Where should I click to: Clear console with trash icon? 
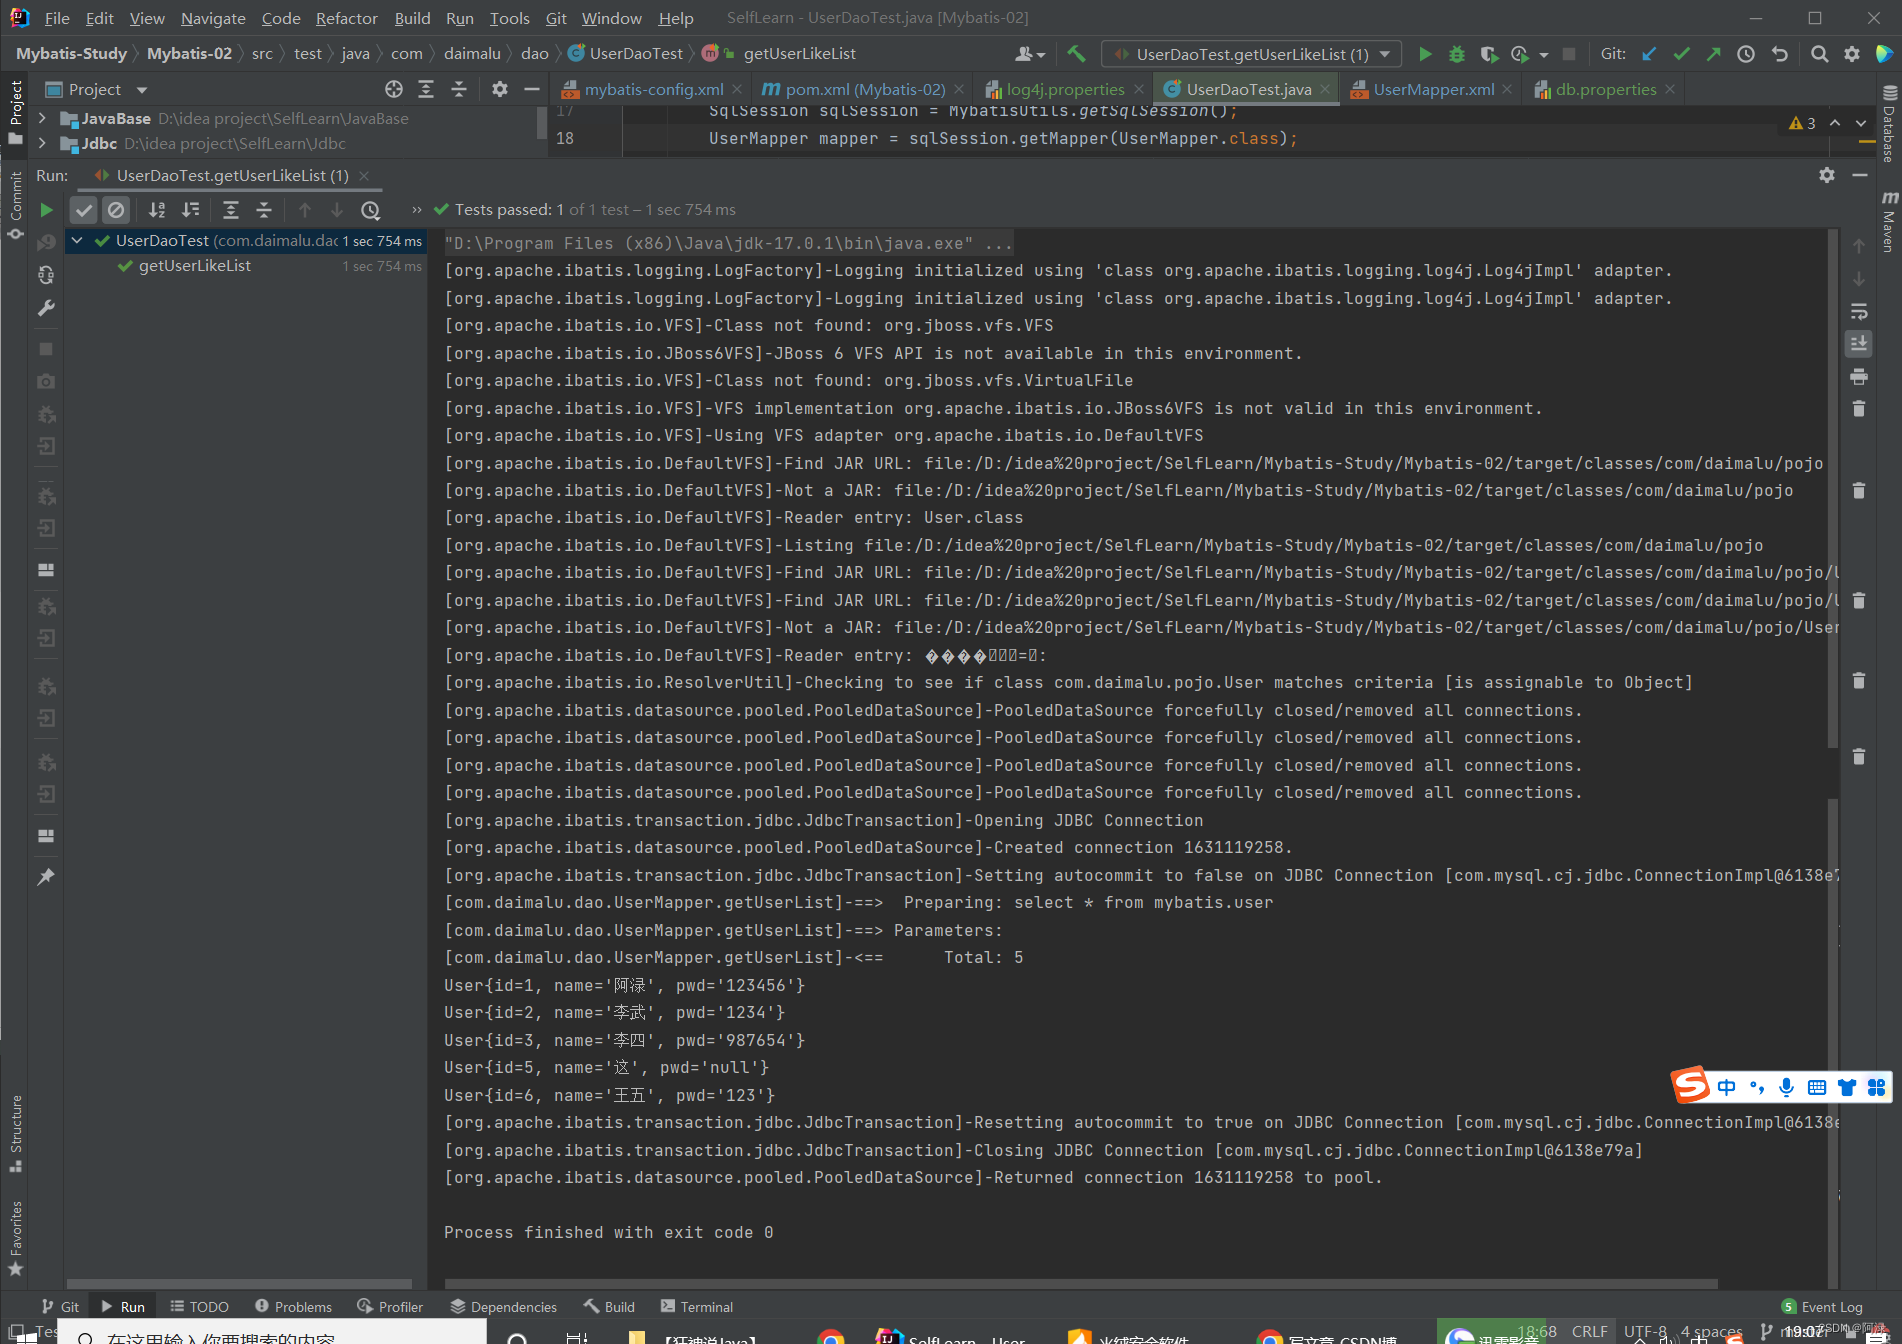(x=1859, y=409)
